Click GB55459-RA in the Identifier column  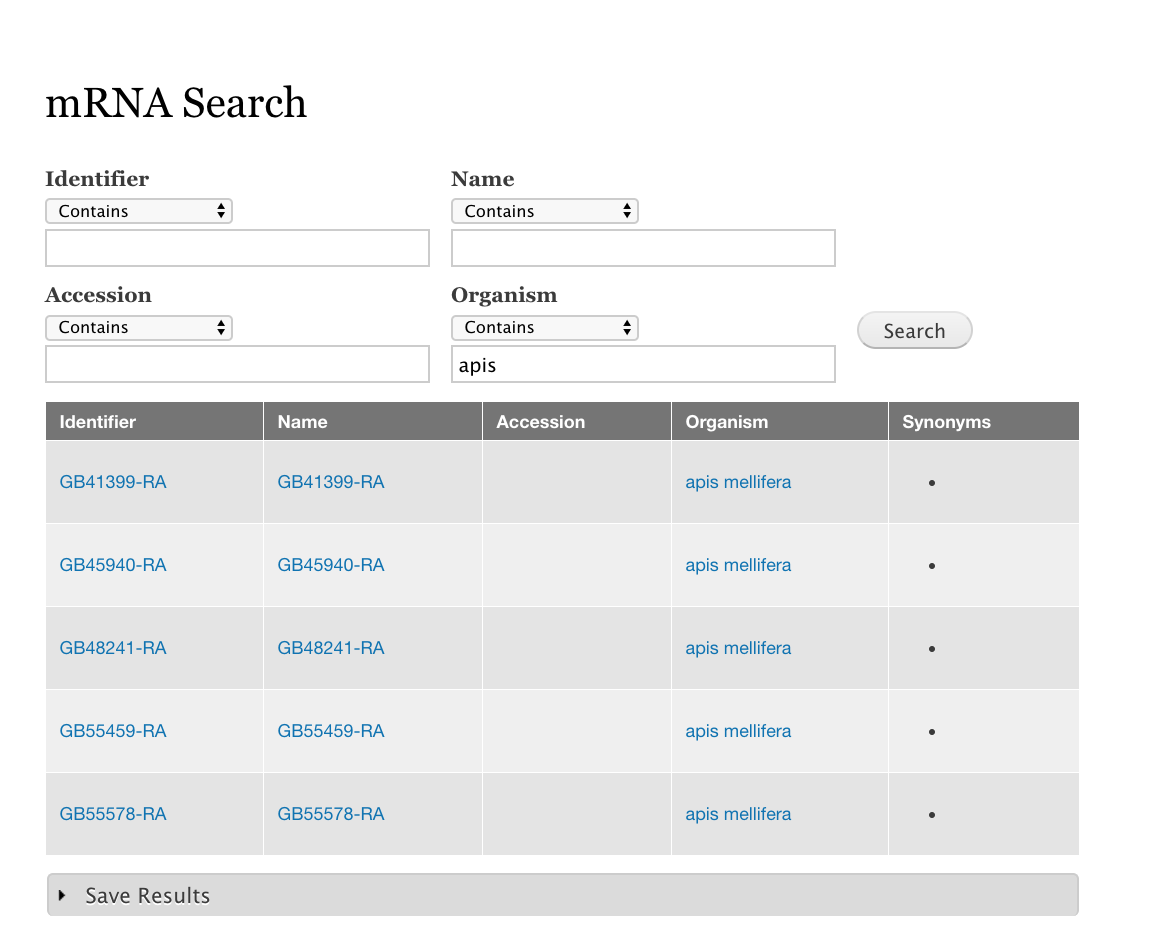coord(113,731)
